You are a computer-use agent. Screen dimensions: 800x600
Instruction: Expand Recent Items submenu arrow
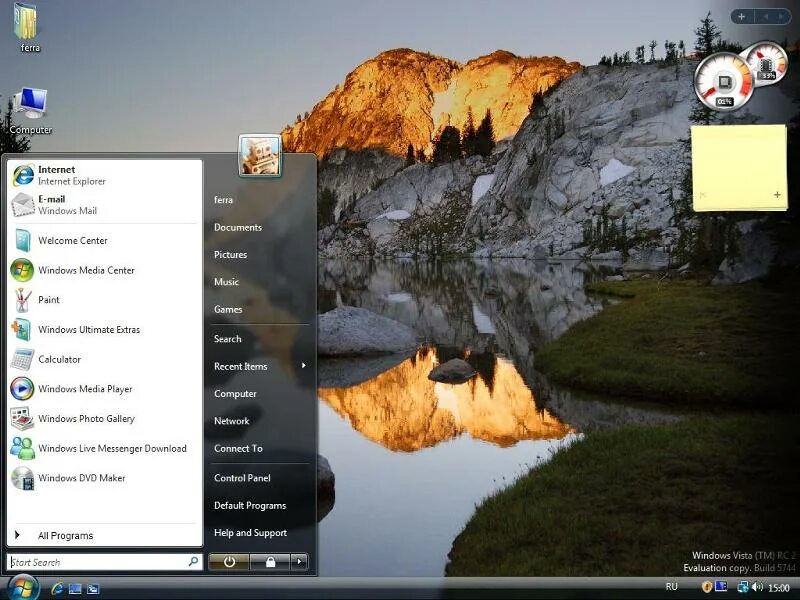(304, 365)
